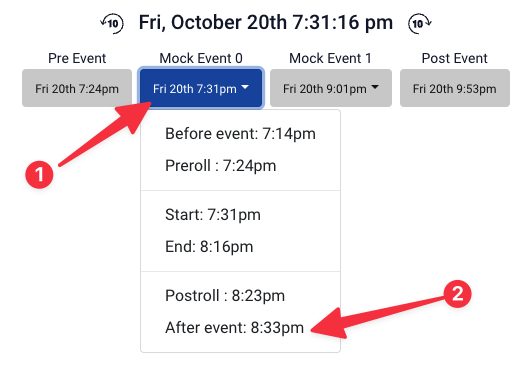Click the rewind 10 seconds icon
The image size is (529, 375).
pyautogui.click(x=112, y=24)
